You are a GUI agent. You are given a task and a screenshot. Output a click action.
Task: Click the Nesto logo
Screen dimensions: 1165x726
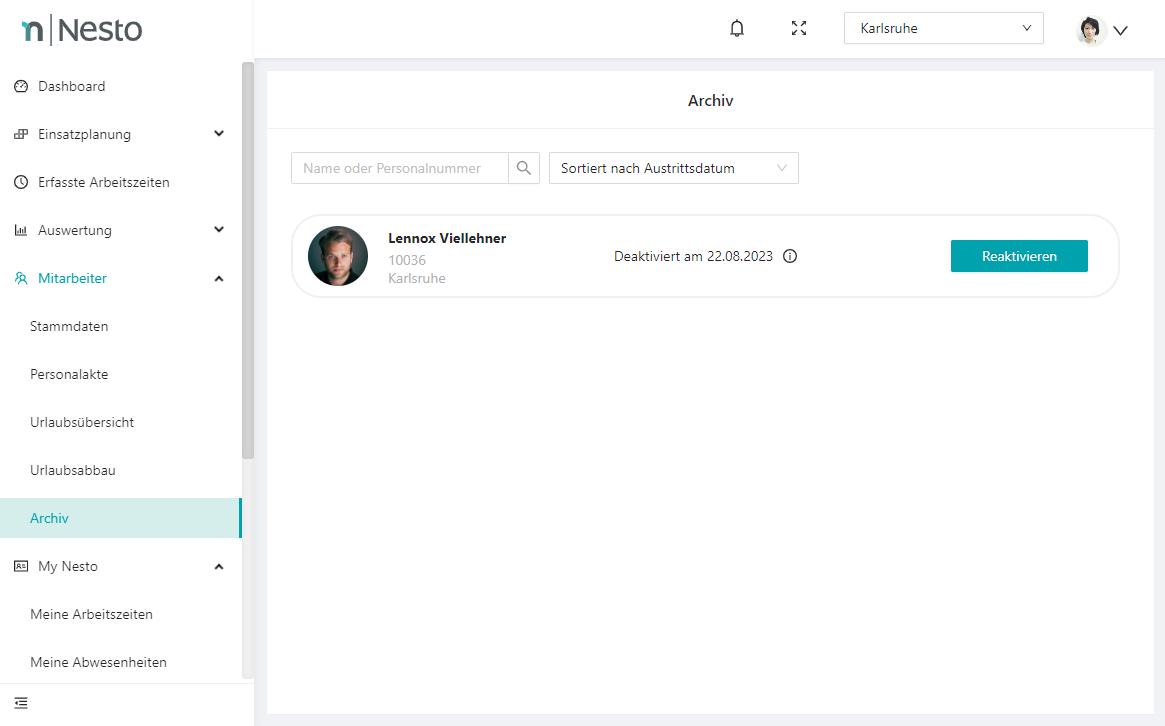pyautogui.click(x=82, y=30)
